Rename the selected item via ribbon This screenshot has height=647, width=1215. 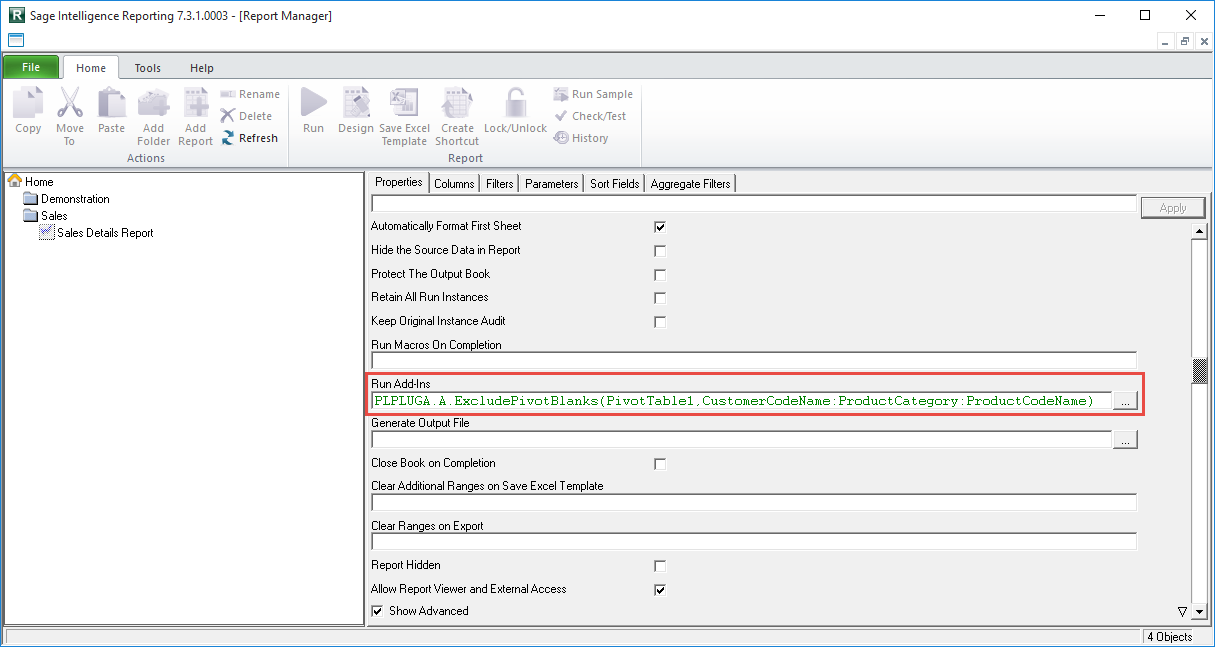point(250,94)
